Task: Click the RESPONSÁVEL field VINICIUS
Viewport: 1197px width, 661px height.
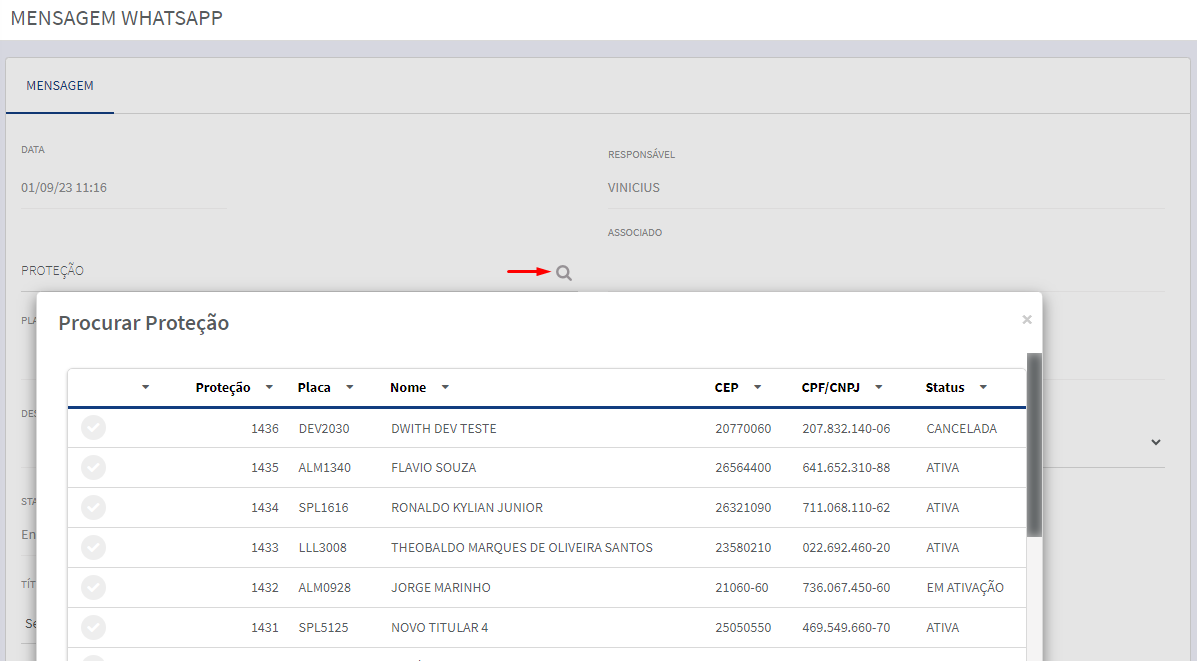Action: (886, 188)
